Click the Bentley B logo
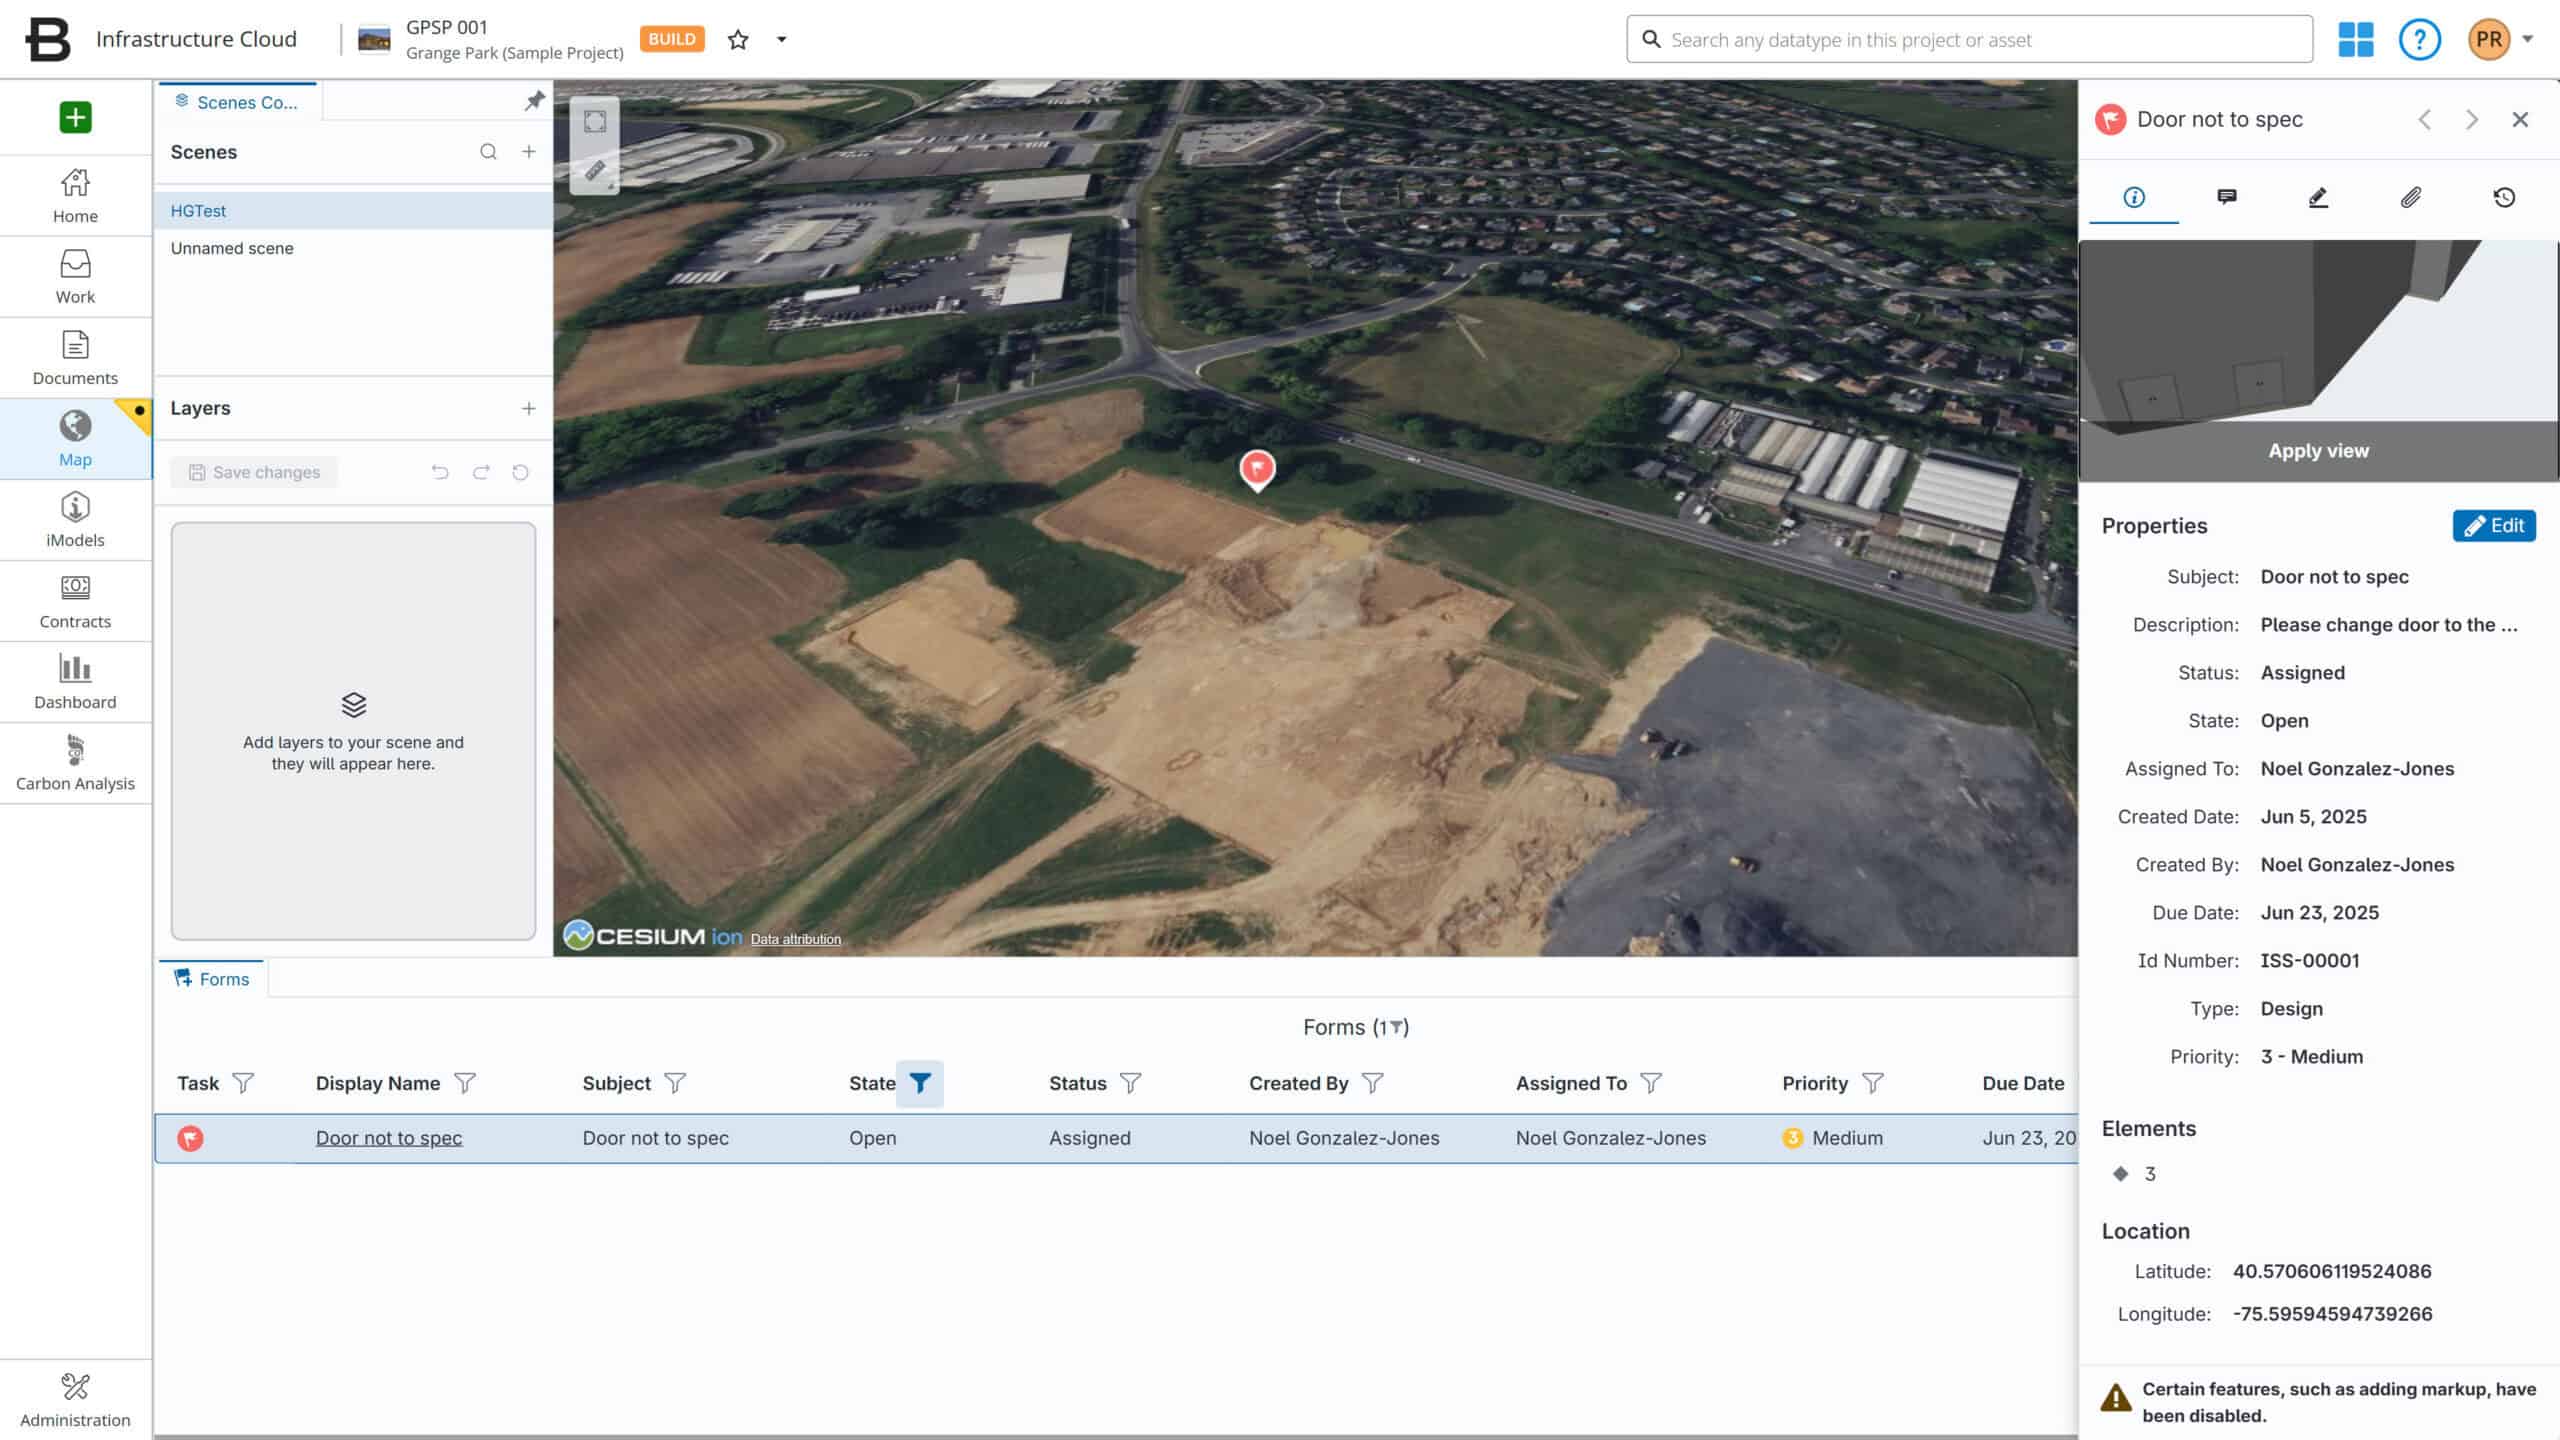Viewport: 2560px width, 1440px height. (48, 39)
